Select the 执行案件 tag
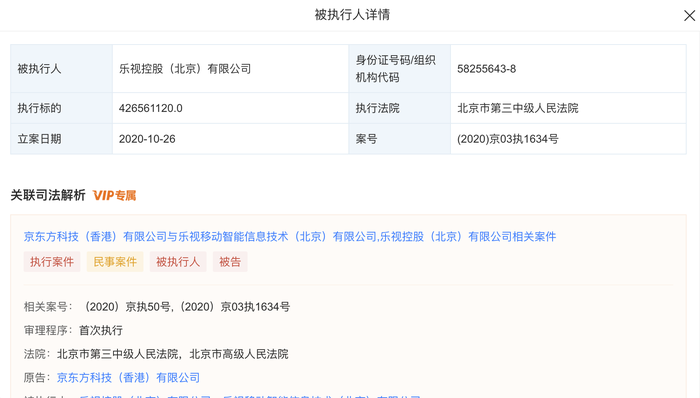This screenshot has width=700, height=398. 52,262
